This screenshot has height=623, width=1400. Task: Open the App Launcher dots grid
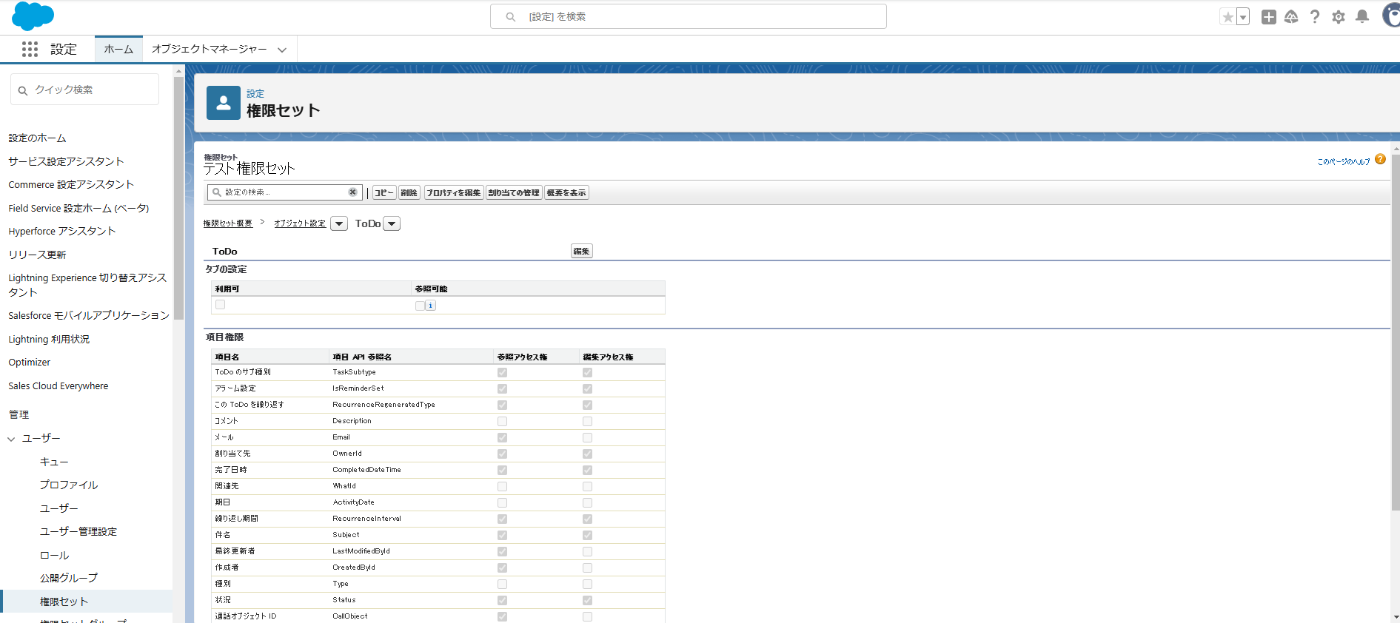(x=30, y=49)
